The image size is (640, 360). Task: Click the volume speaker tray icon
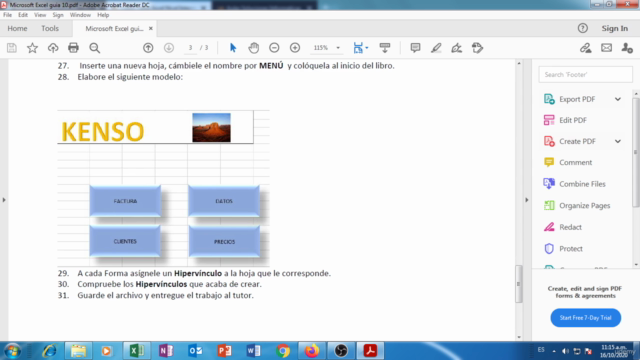tap(565, 351)
